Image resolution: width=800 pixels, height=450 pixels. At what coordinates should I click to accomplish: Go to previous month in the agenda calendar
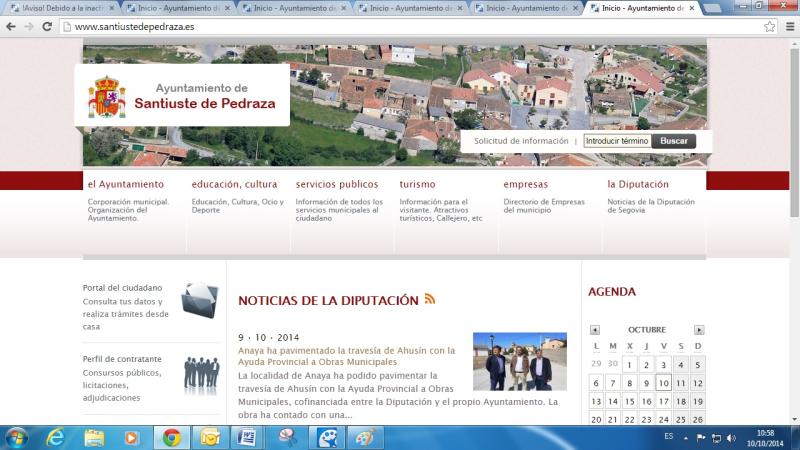pos(595,330)
